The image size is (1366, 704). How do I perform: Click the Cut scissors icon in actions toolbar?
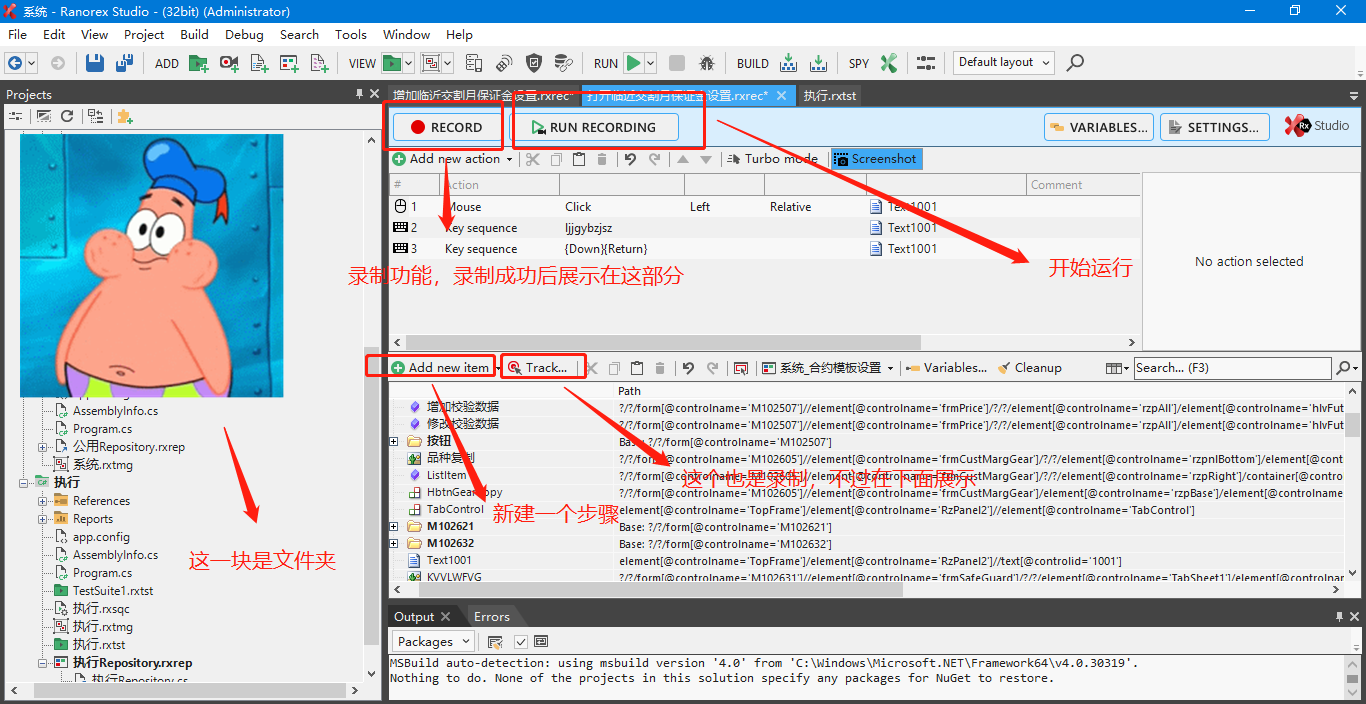click(533, 159)
